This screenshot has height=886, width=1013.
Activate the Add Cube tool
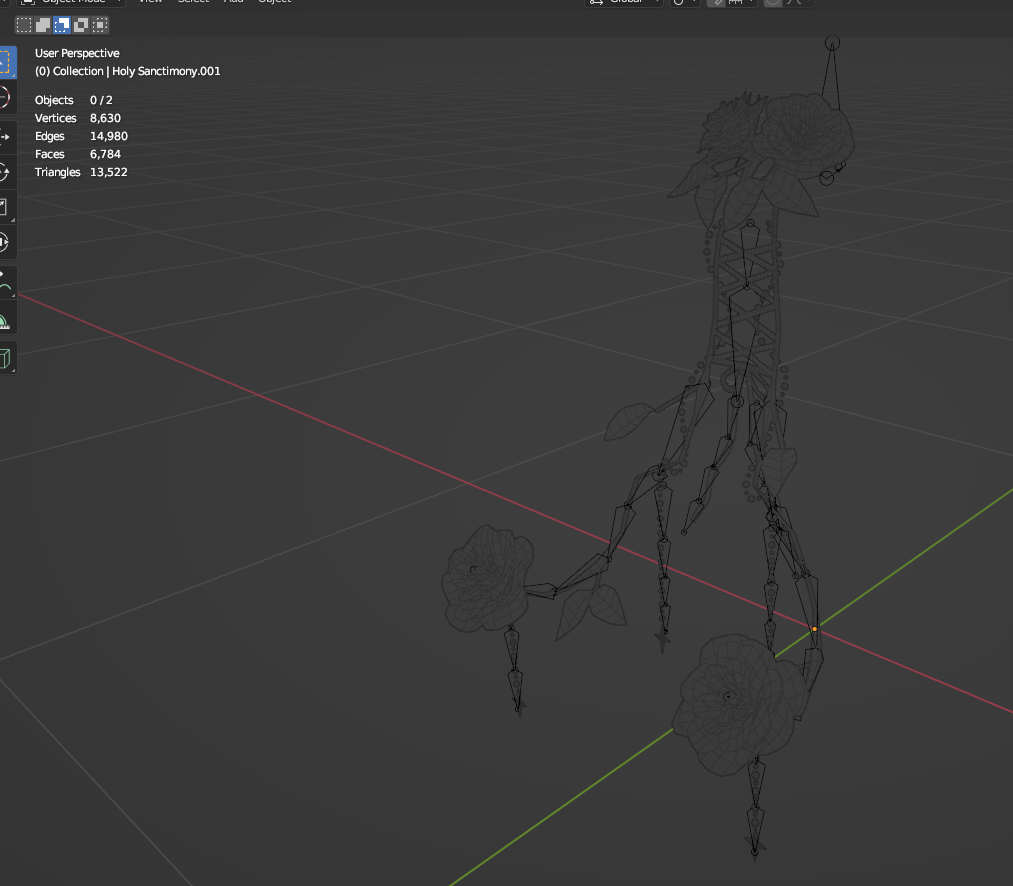coord(6,358)
